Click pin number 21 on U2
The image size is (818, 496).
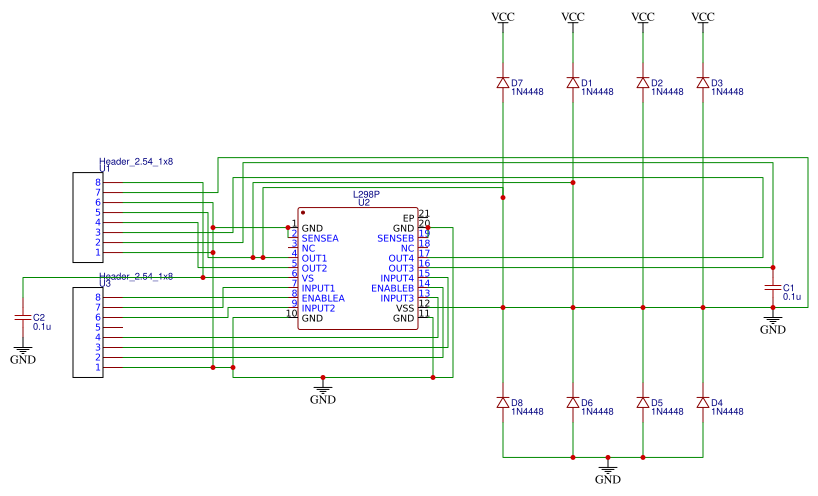(424, 213)
